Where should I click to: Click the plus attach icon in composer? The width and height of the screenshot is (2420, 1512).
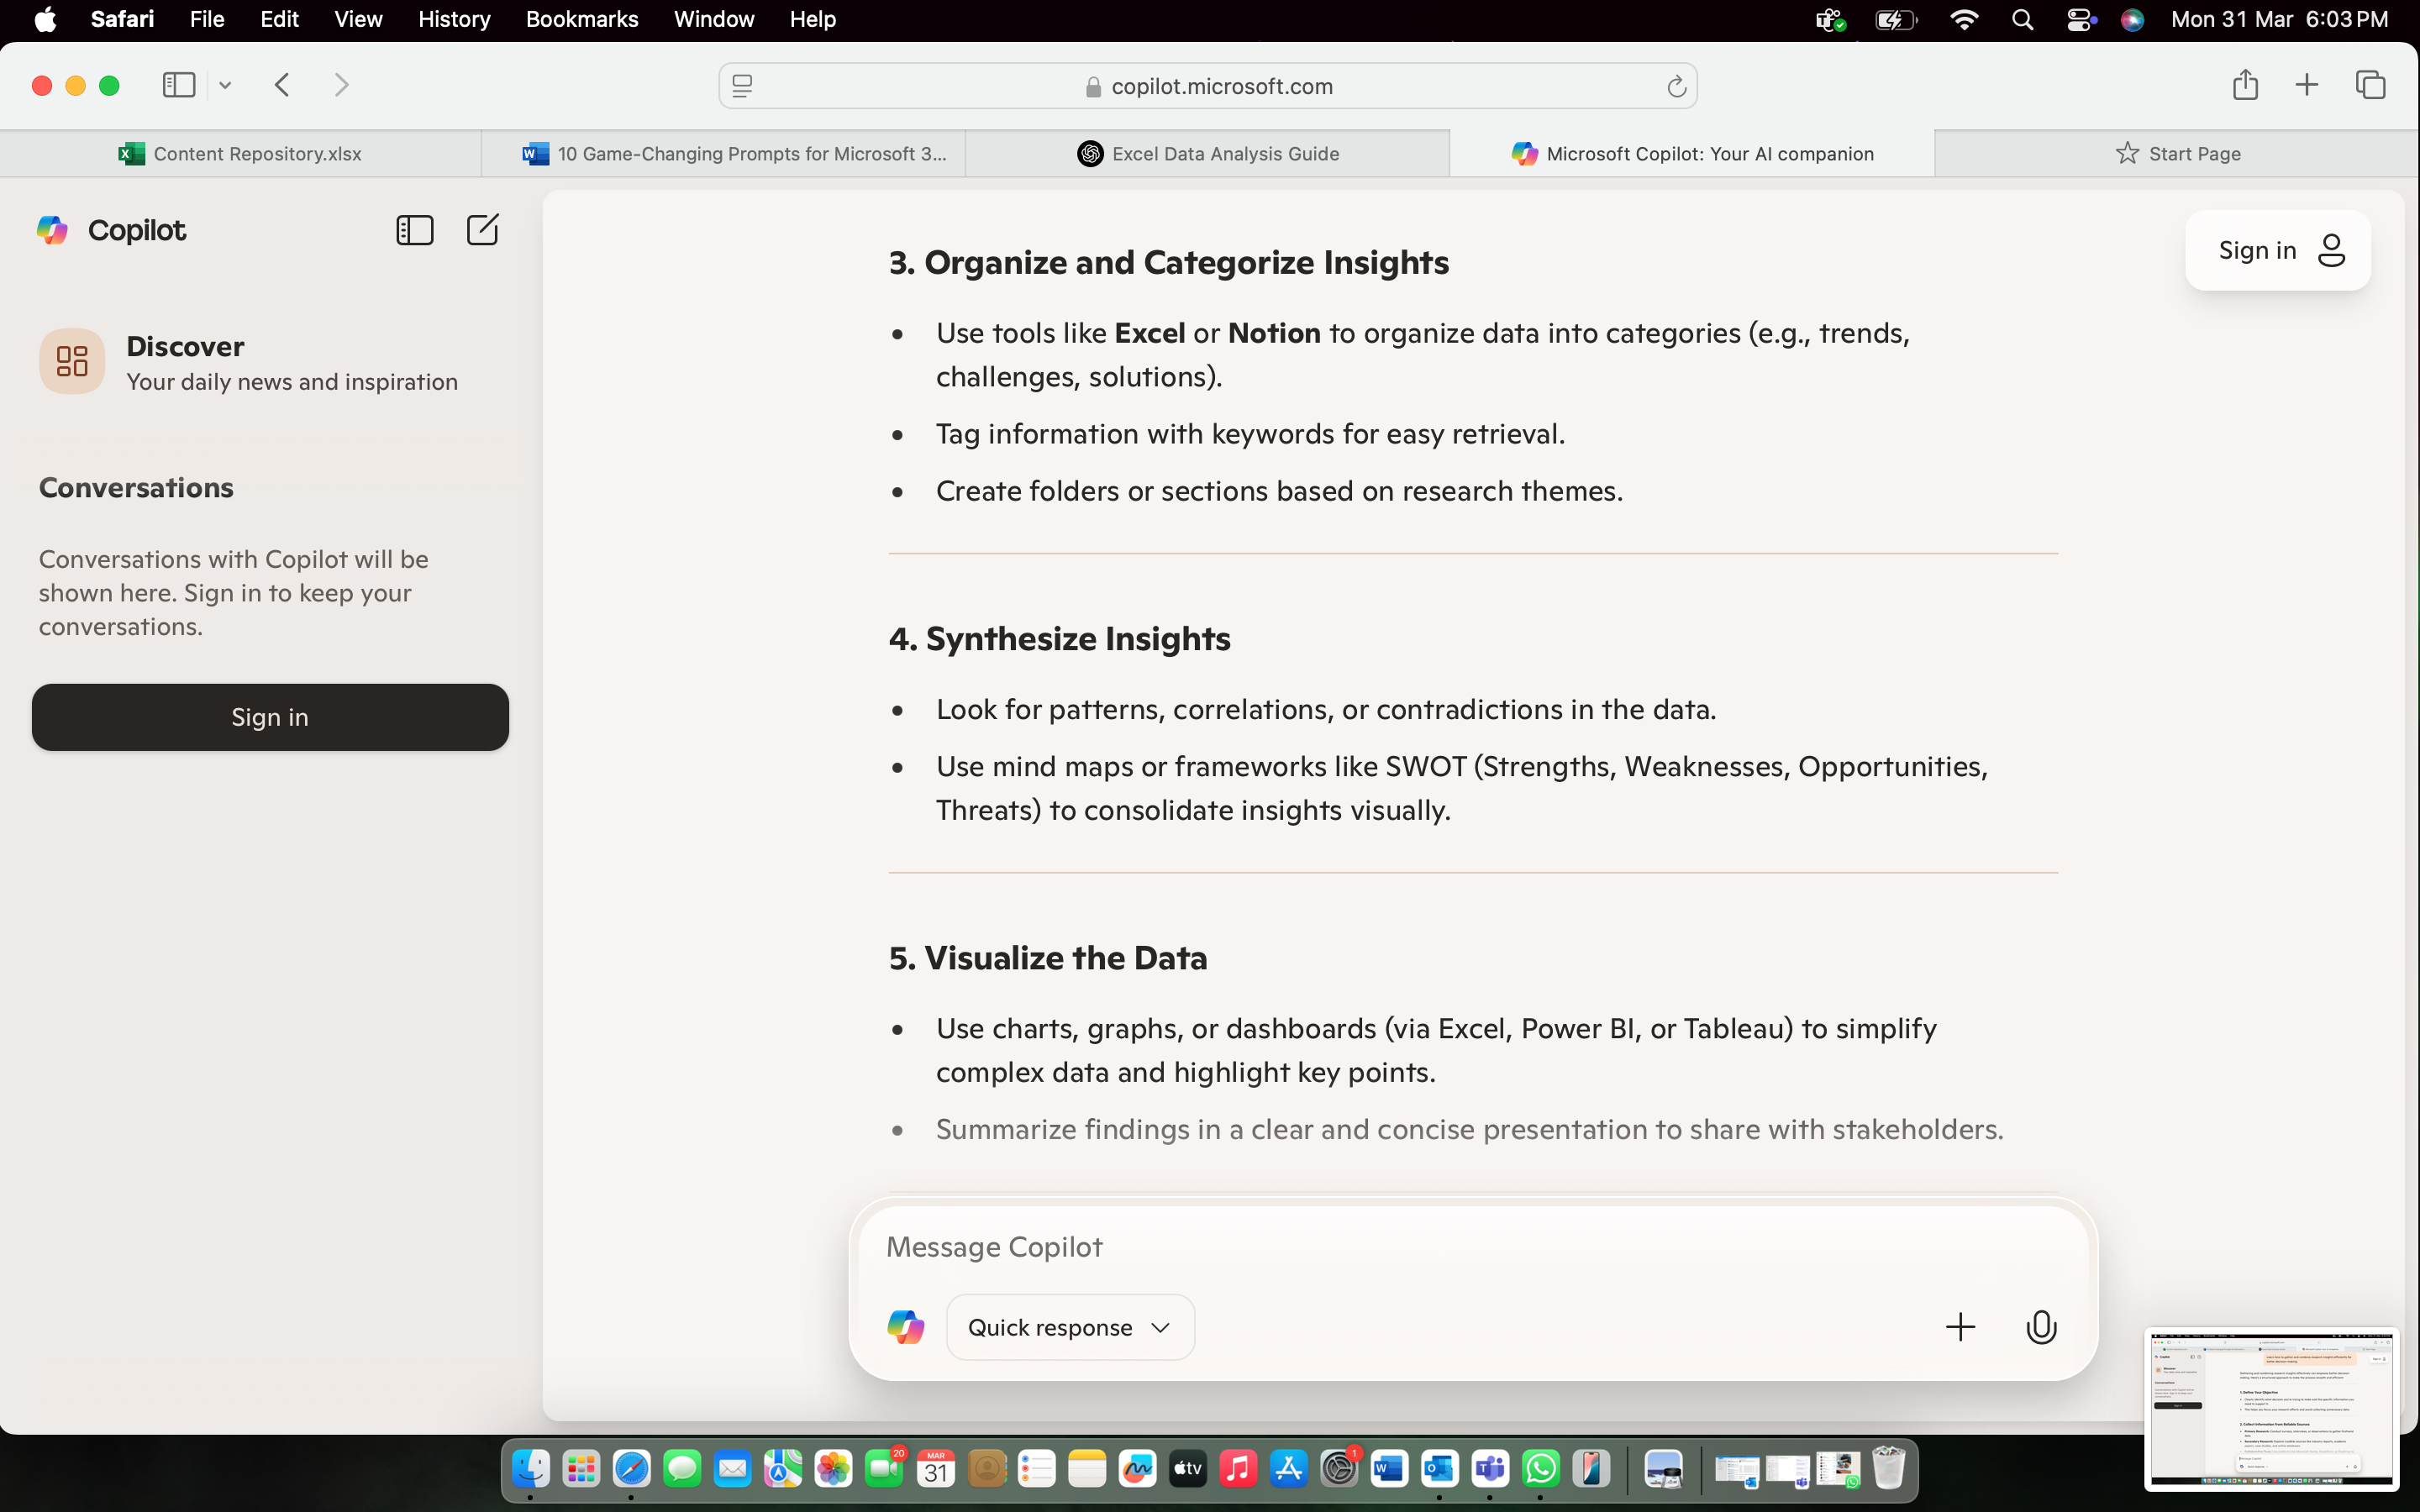[1960, 1327]
